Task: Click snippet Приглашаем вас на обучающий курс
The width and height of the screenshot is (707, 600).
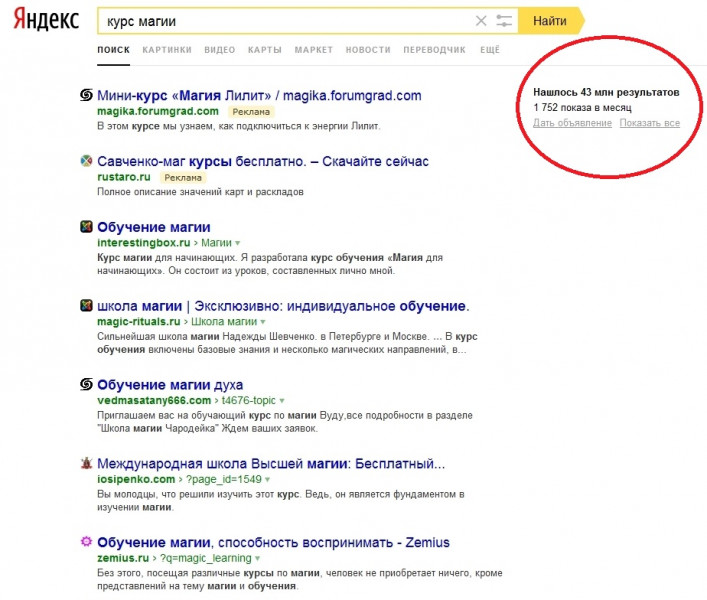Action: (285, 422)
